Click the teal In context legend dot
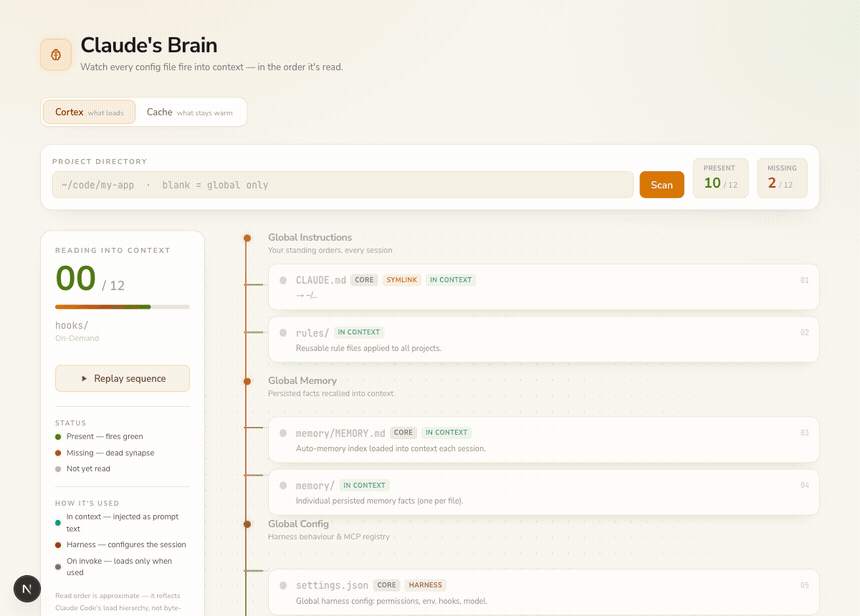Image resolution: width=860 pixels, height=616 pixels. click(58, 523)
